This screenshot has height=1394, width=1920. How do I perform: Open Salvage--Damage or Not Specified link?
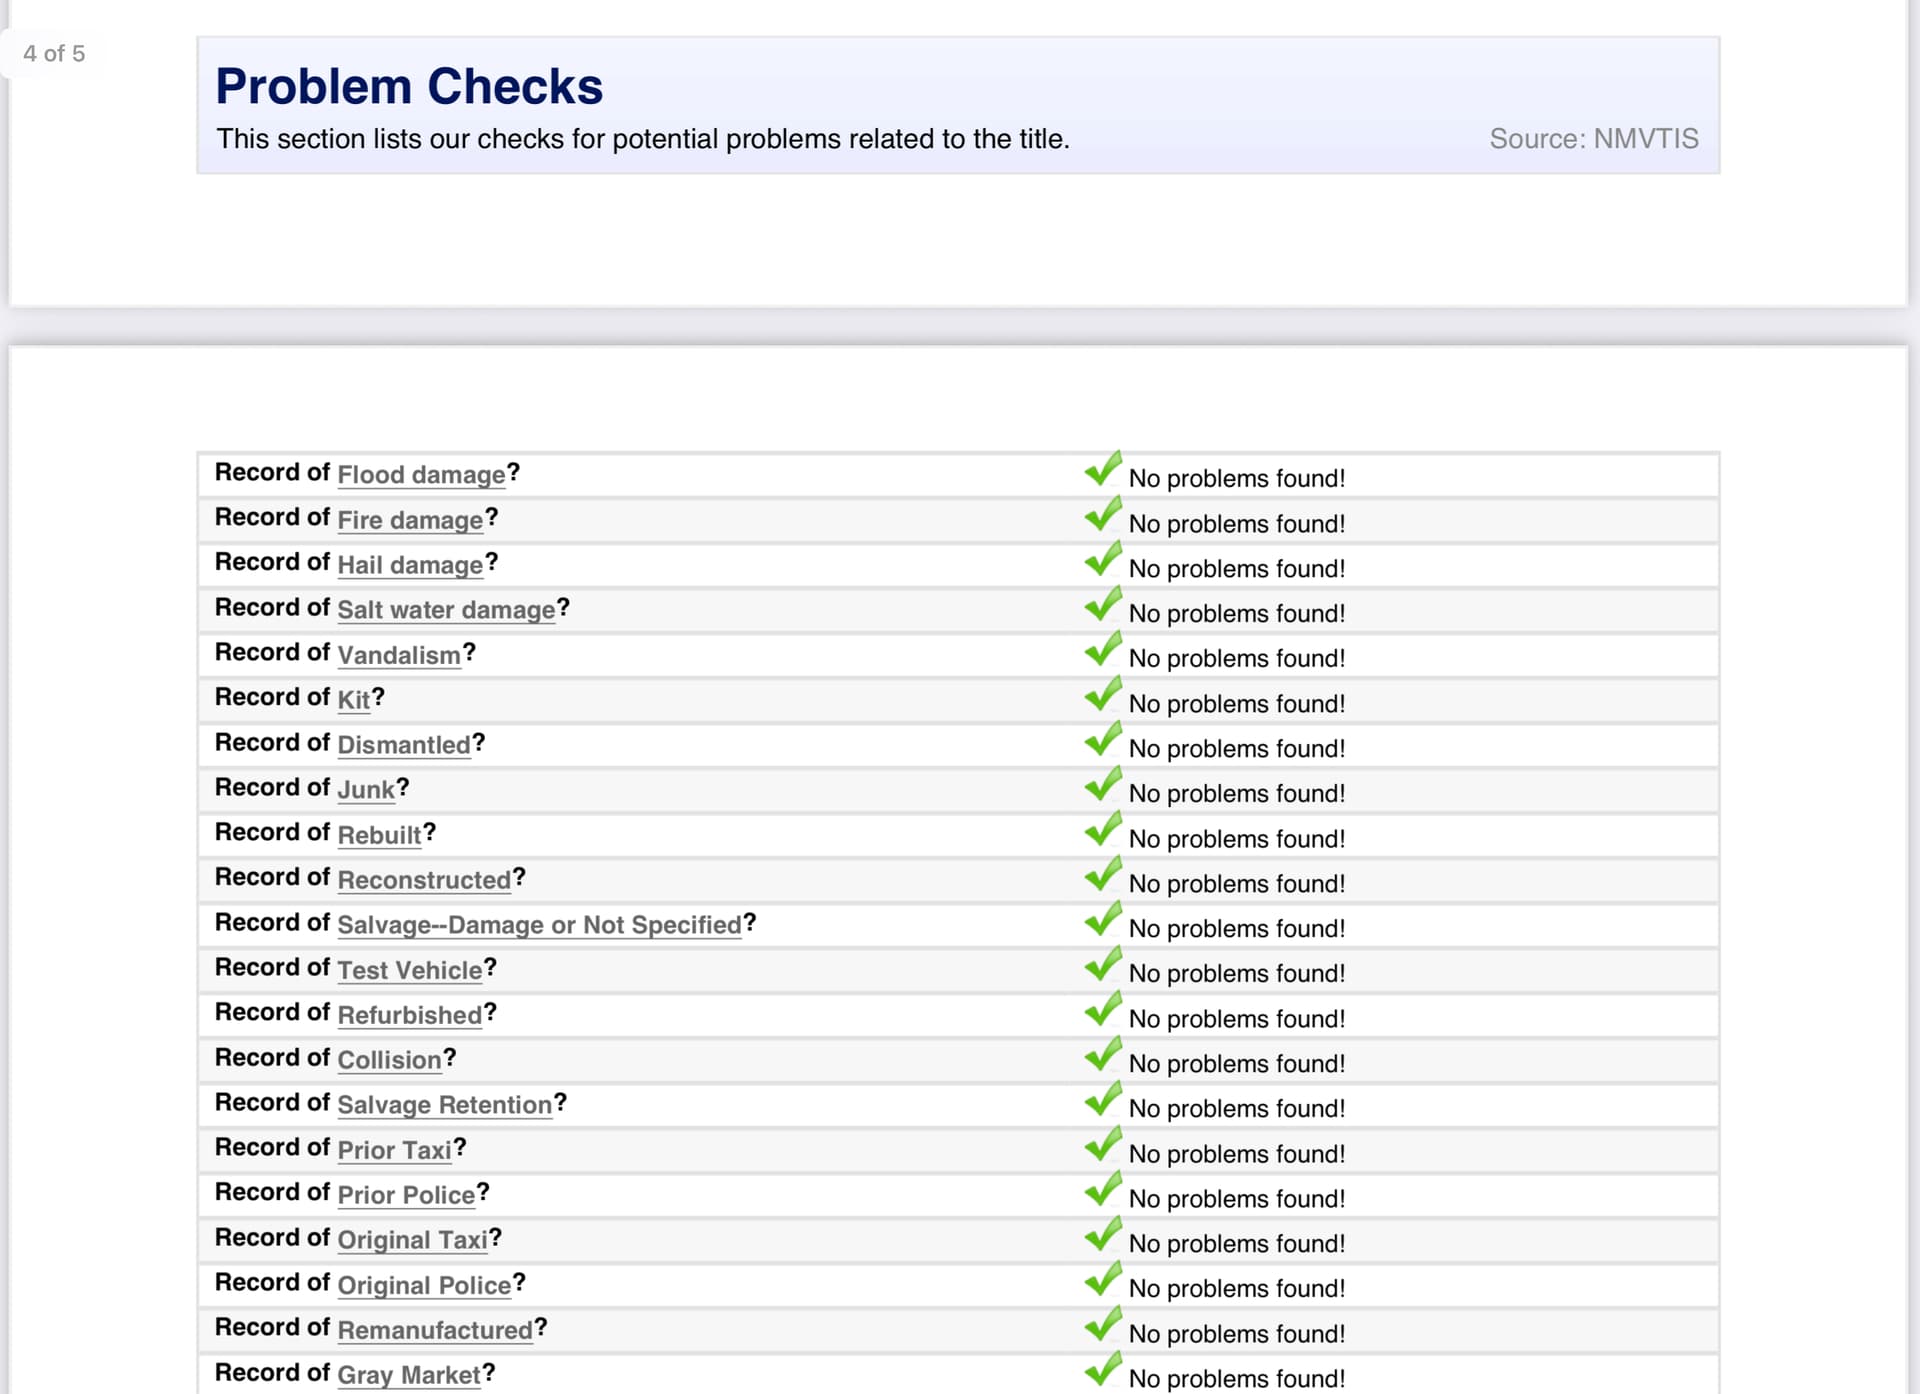540,925
